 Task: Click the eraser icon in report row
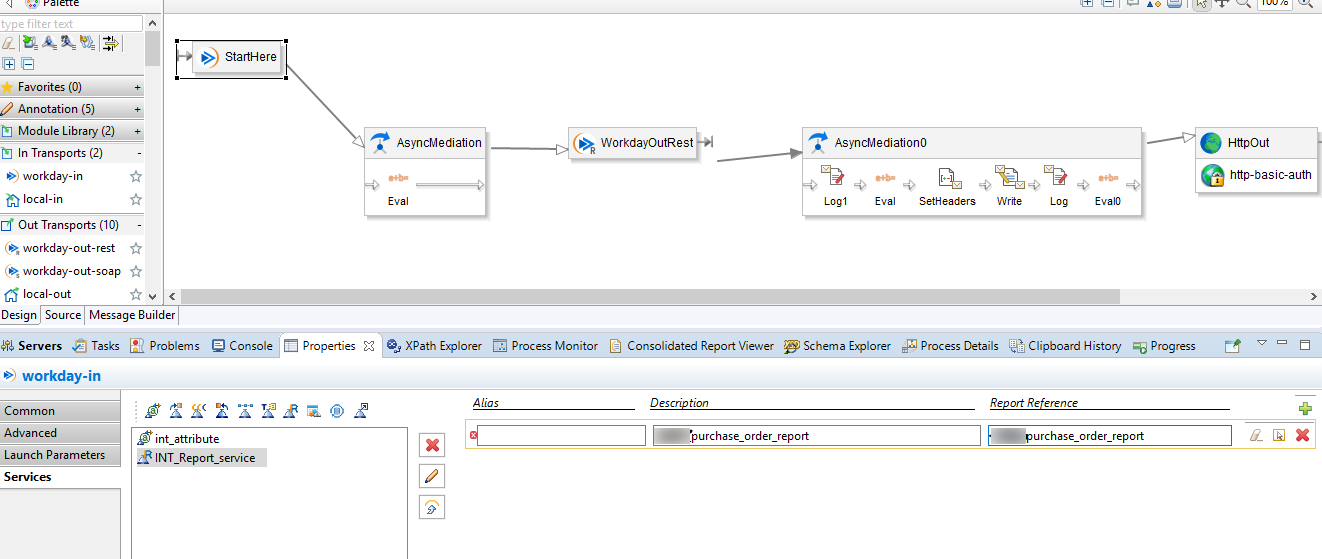pyautogui.click(x=1255, y=435)
